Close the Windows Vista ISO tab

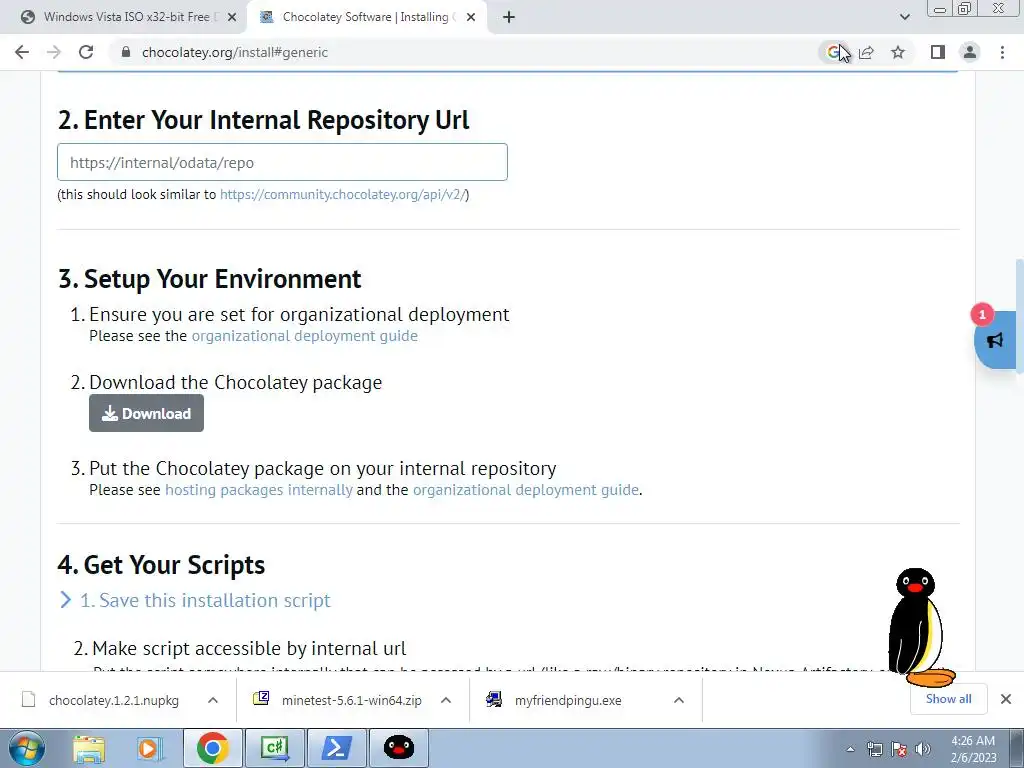point(232,18)
